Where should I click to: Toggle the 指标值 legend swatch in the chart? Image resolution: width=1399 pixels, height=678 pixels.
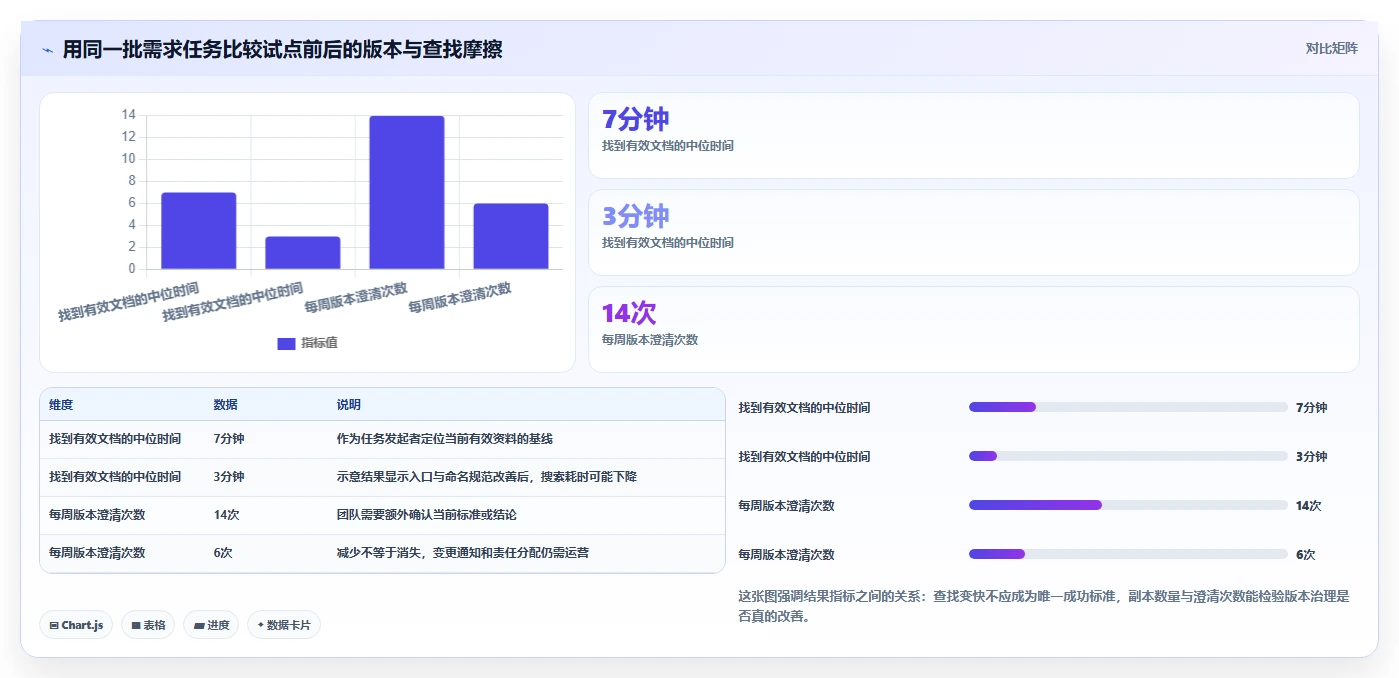286,343
